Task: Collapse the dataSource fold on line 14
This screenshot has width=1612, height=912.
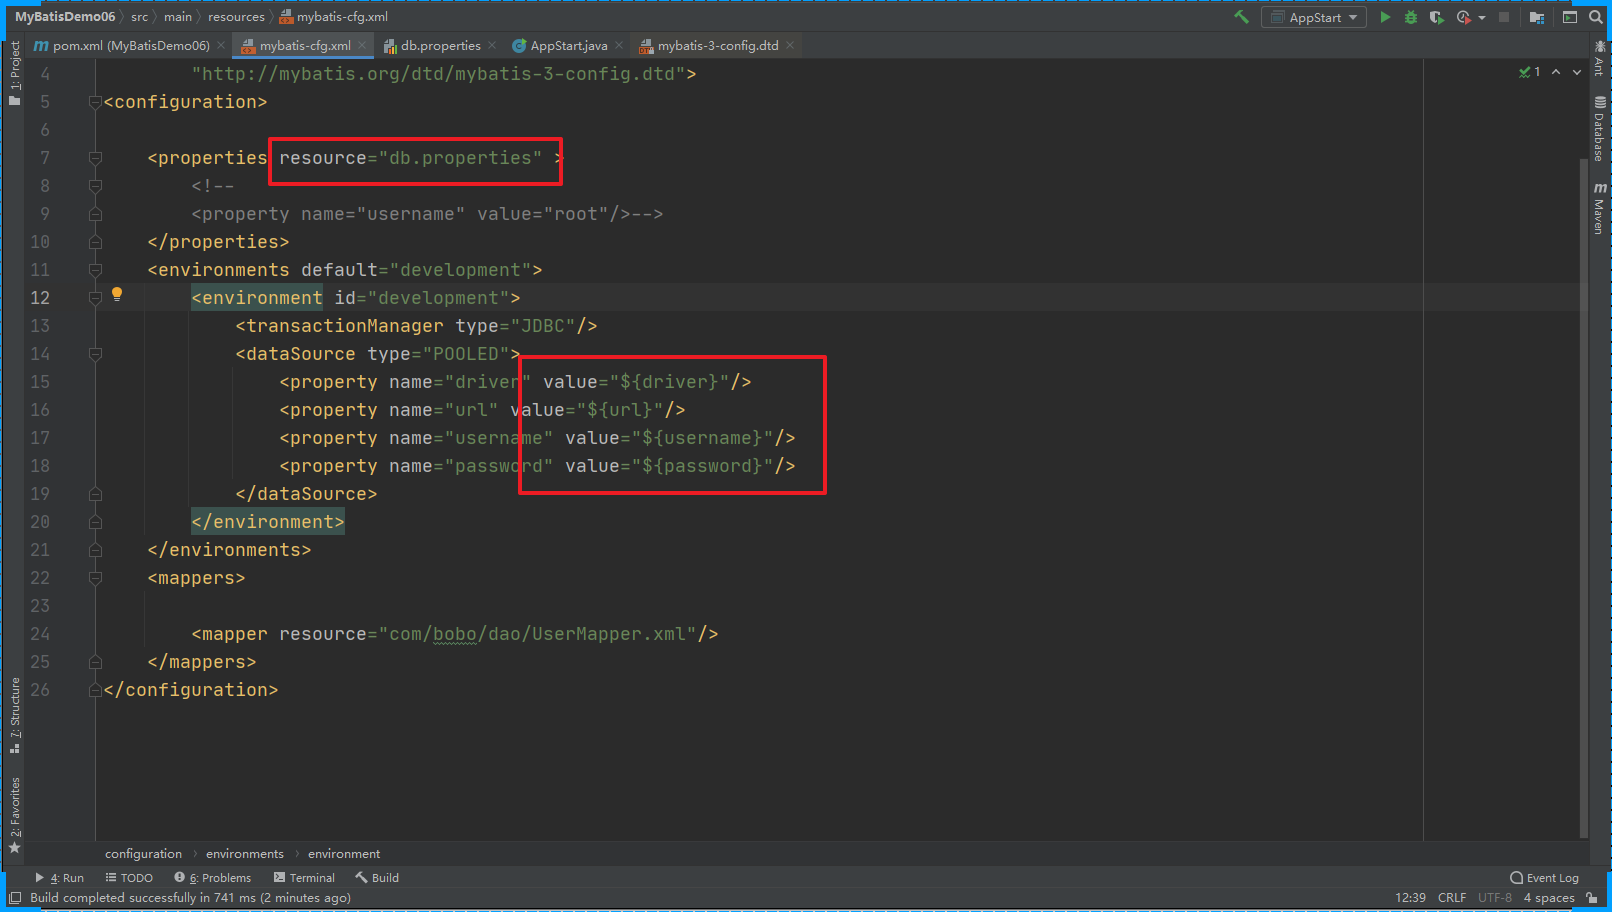Action: point(95,354)
